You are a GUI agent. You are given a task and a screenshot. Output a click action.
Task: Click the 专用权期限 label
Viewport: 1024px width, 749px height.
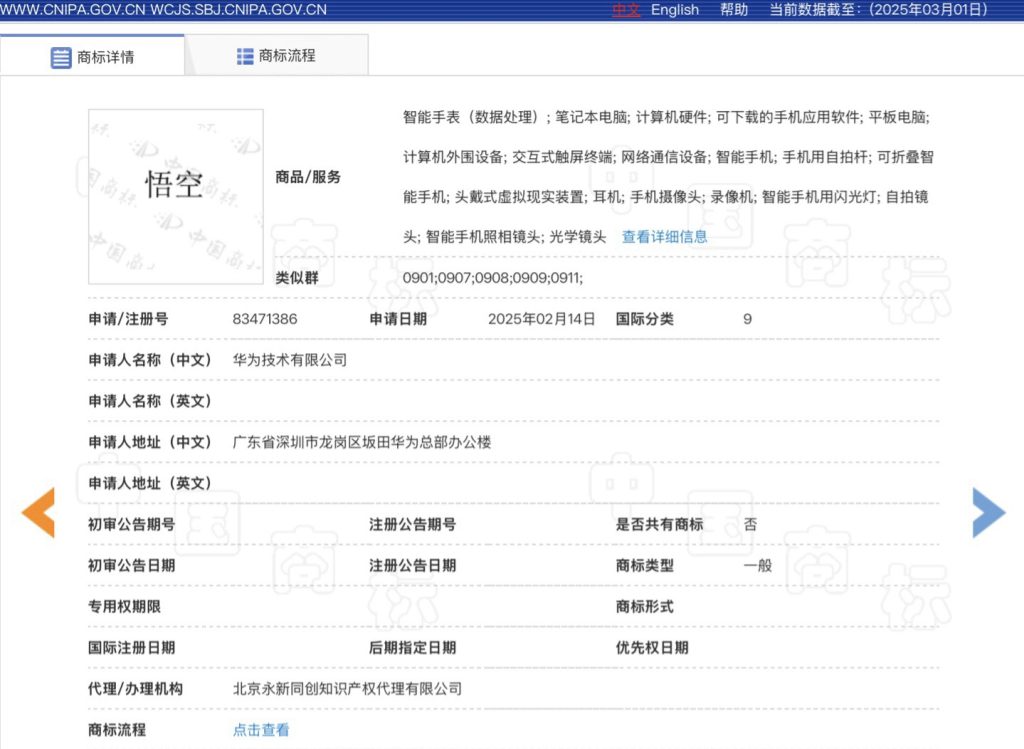tap(124, 607)
